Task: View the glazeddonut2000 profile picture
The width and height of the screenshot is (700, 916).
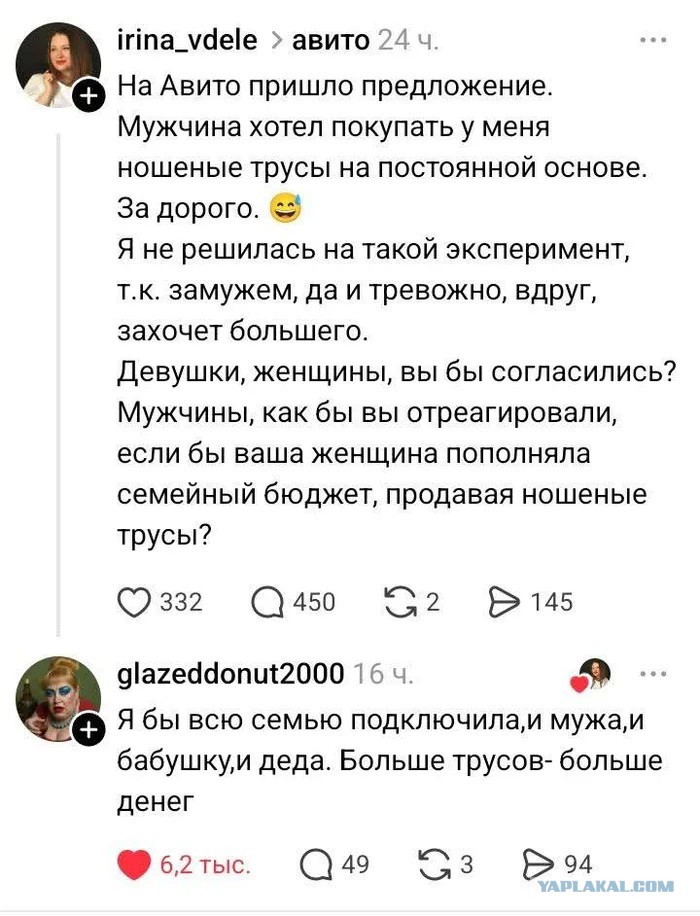Action: click(56, 698)
